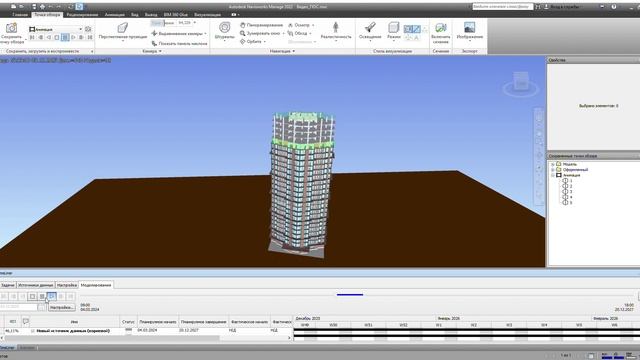Stop the TimeLiner simulation

click(x=33, y=296)
